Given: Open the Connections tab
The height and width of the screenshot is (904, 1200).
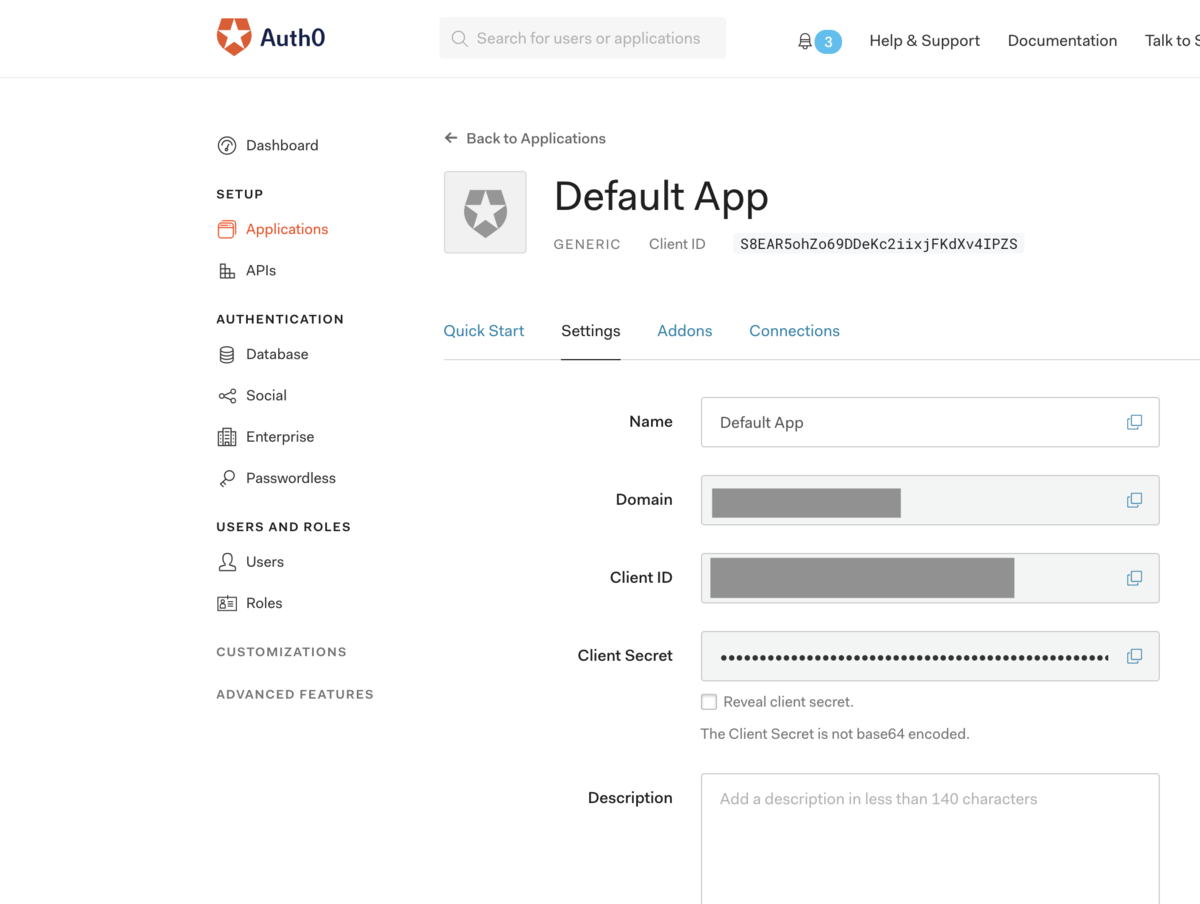Looking at the screenshot, I should [x=794, y=331].
